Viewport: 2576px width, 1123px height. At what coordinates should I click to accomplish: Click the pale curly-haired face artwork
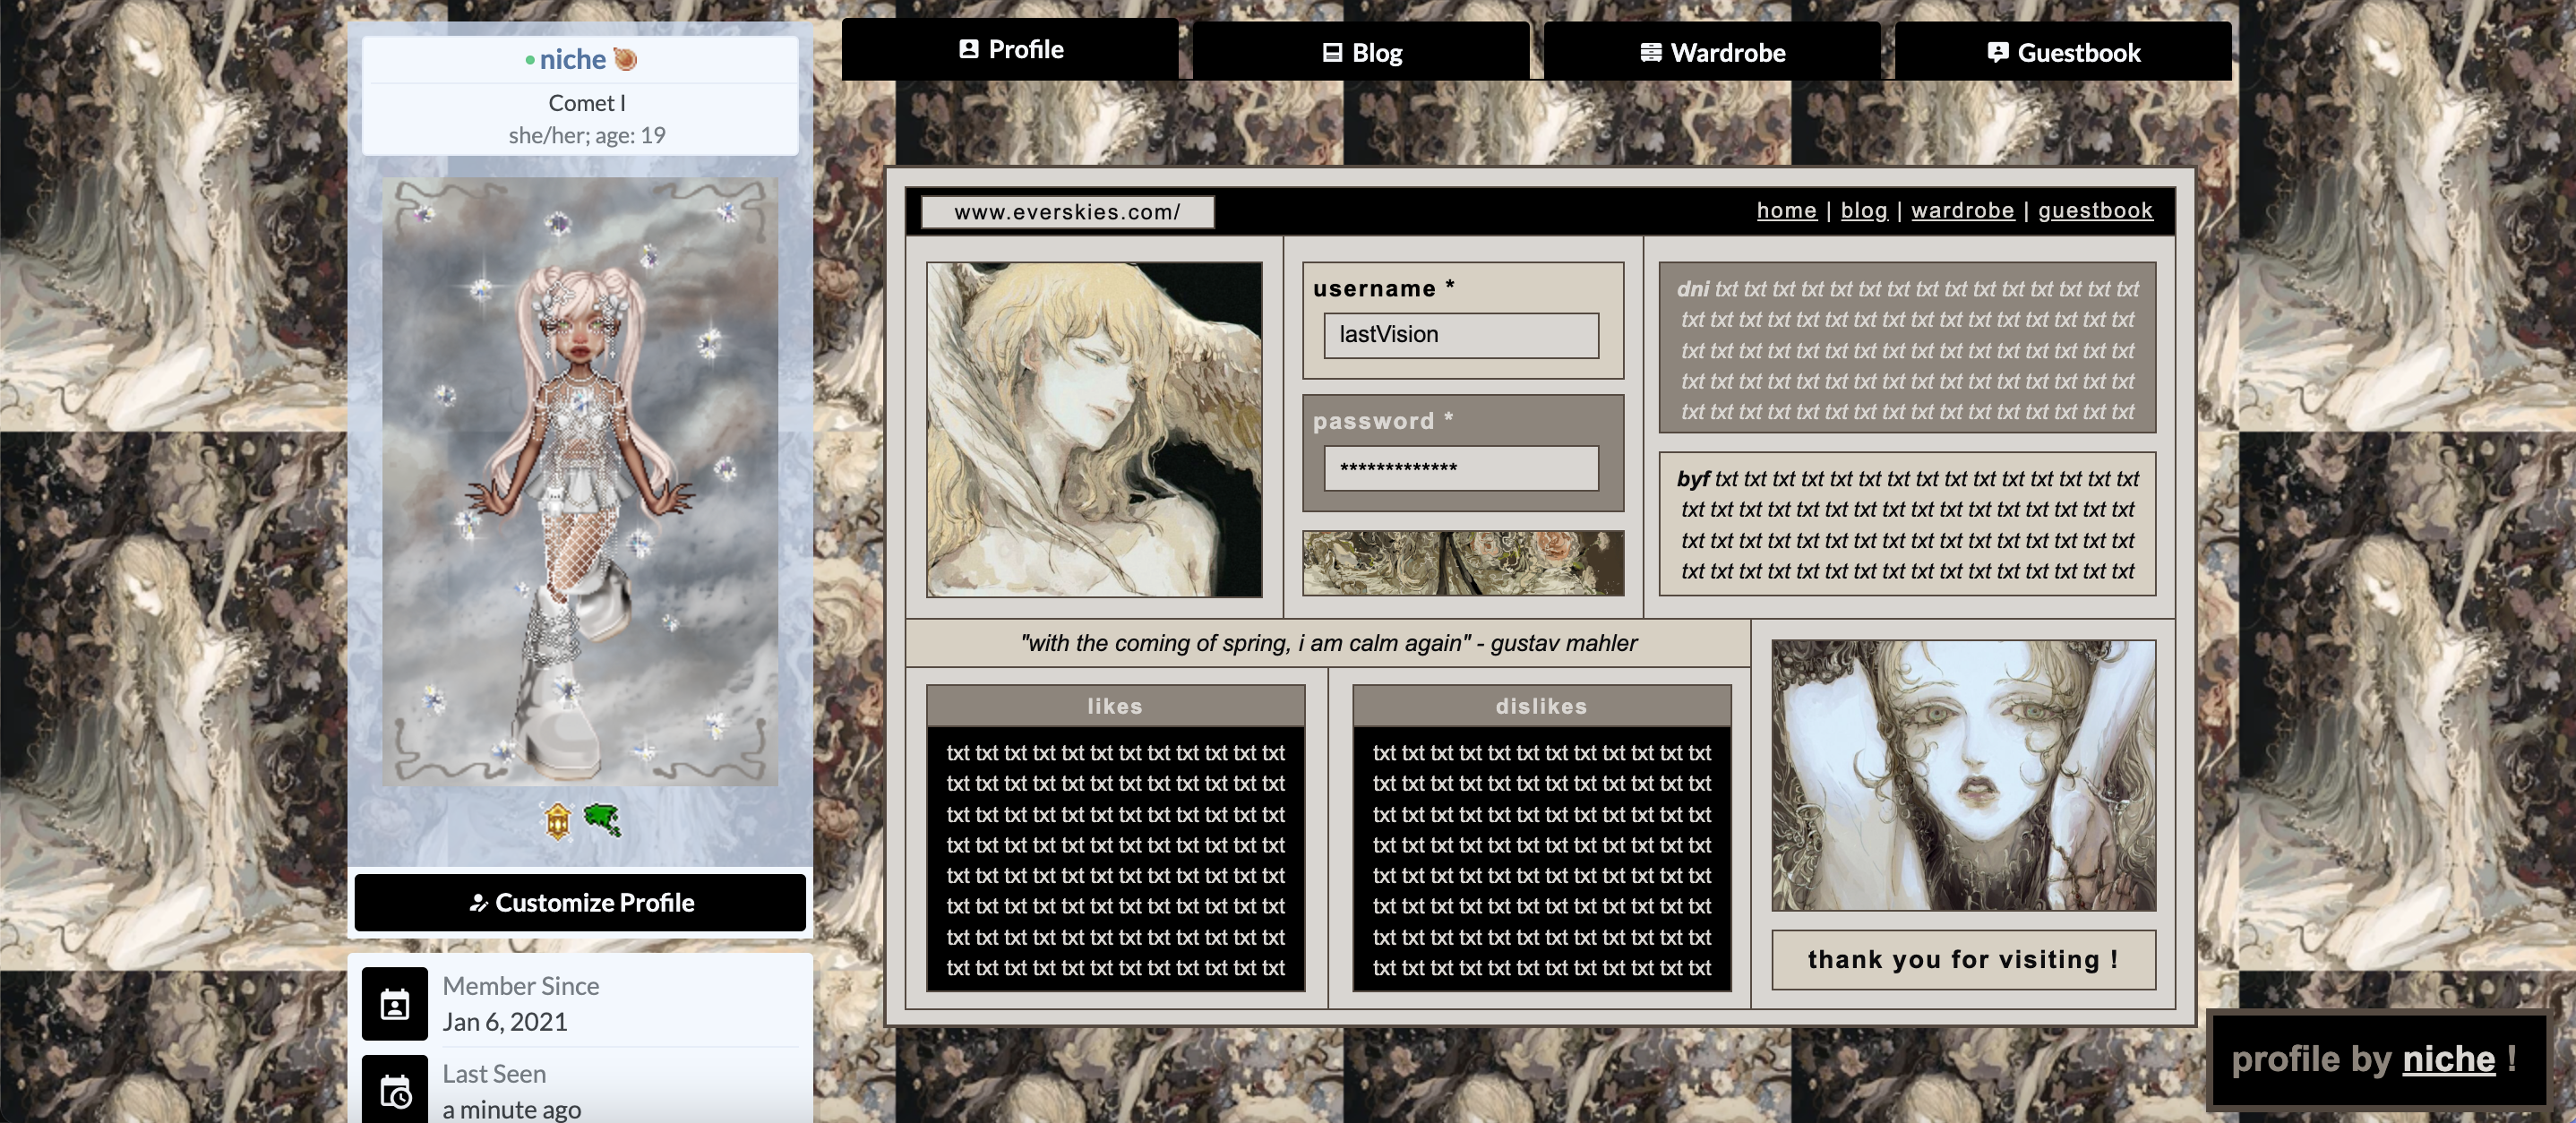click(1963, 775)
